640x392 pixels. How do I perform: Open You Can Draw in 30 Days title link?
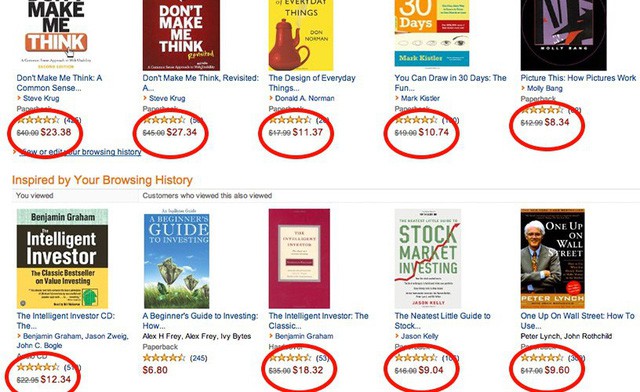[x=450, y=83]
